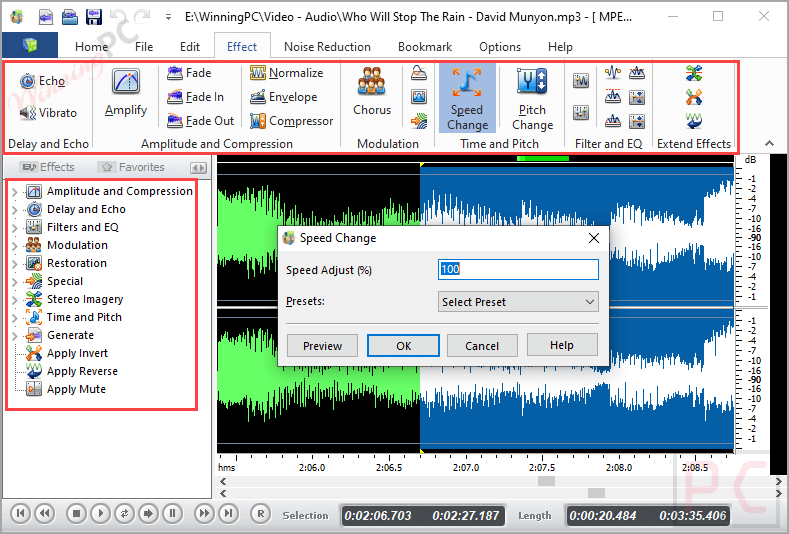The width and height of the screenshot is (789, 534).
Task: Jump to start with the skip-to-beginning button
Action: click(21, 513)
